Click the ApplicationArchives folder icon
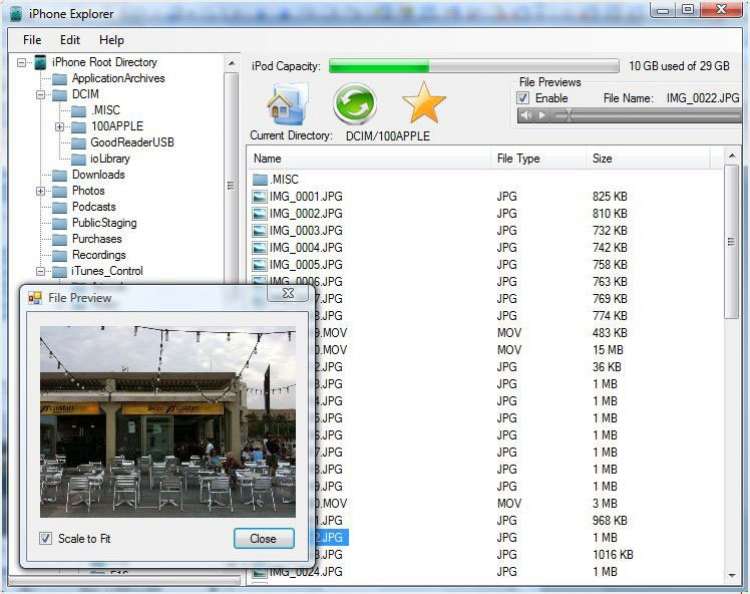 [x=59, y=78]
